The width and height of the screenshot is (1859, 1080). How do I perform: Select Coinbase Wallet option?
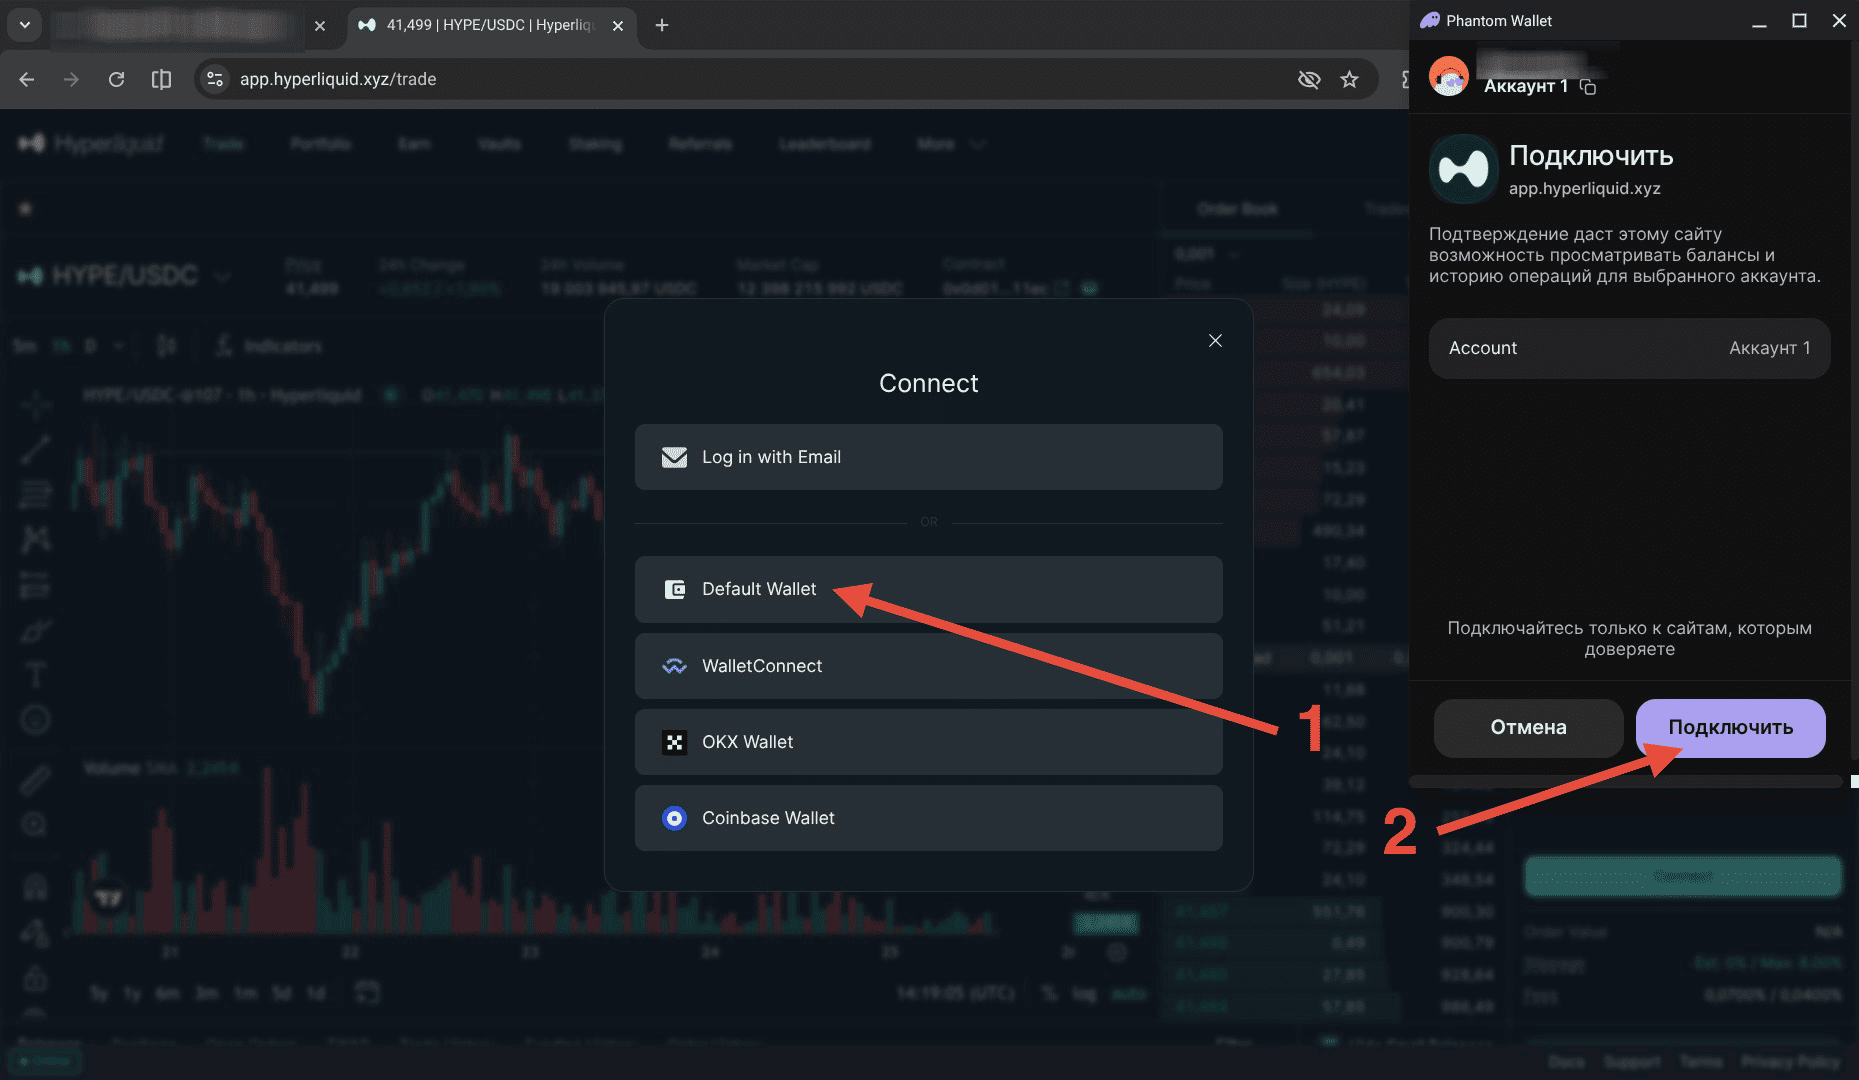(928, 818)
